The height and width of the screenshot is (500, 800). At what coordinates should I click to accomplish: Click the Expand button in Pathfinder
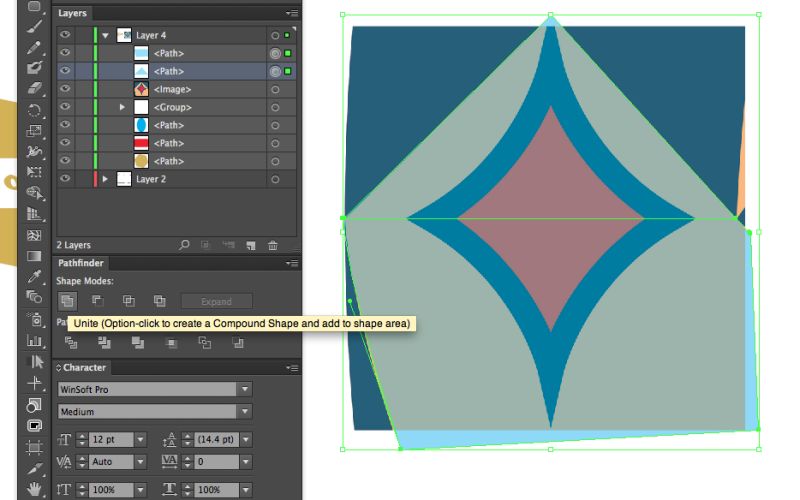216,302
